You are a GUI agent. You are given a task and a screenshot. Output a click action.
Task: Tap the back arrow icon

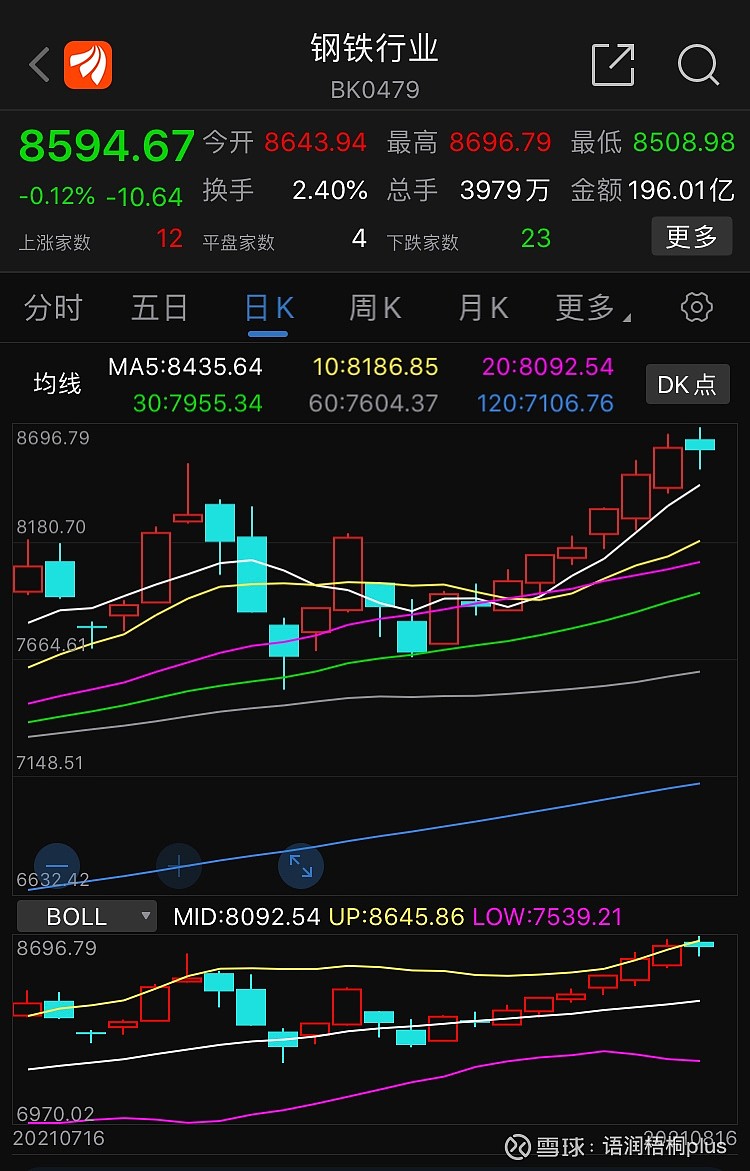(x=40, y=65)
